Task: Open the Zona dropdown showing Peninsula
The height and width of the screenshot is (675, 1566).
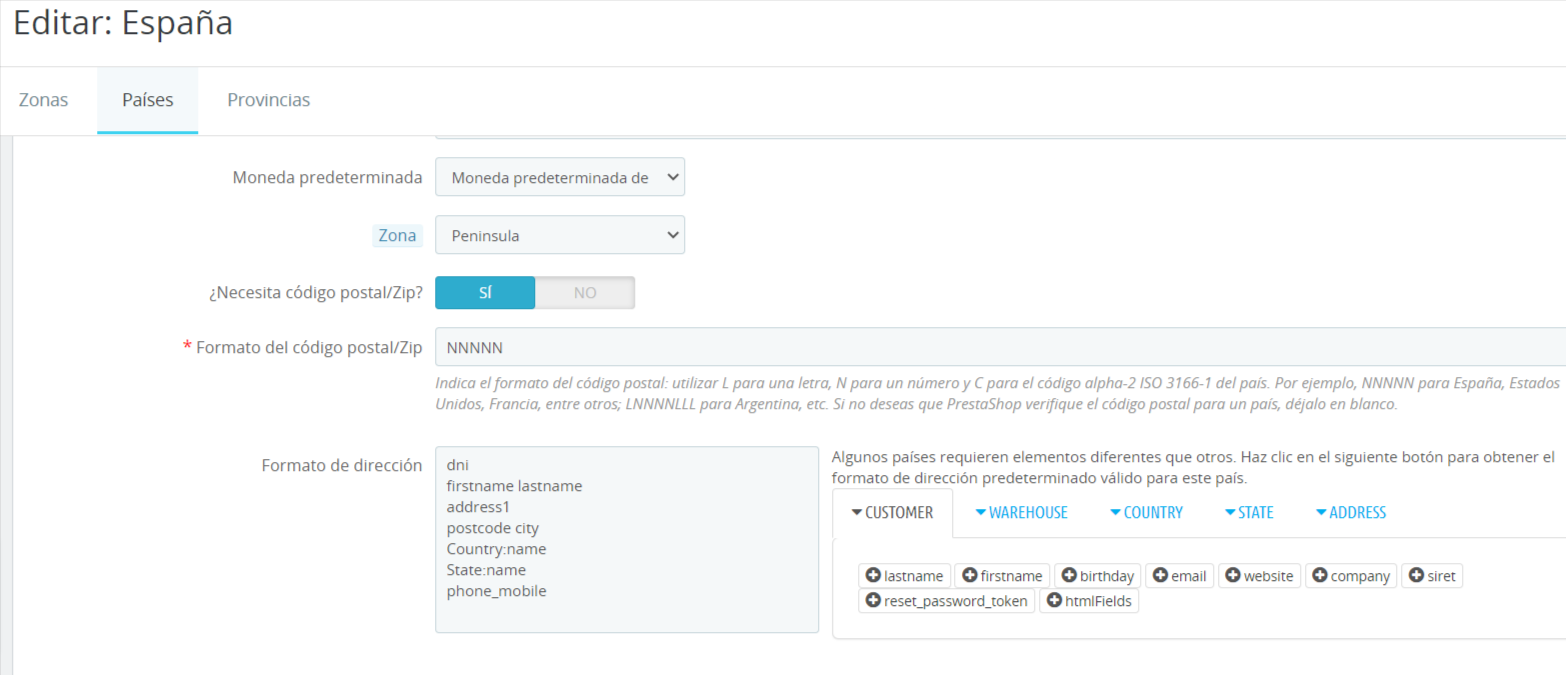Action: (x=560, y=236)
